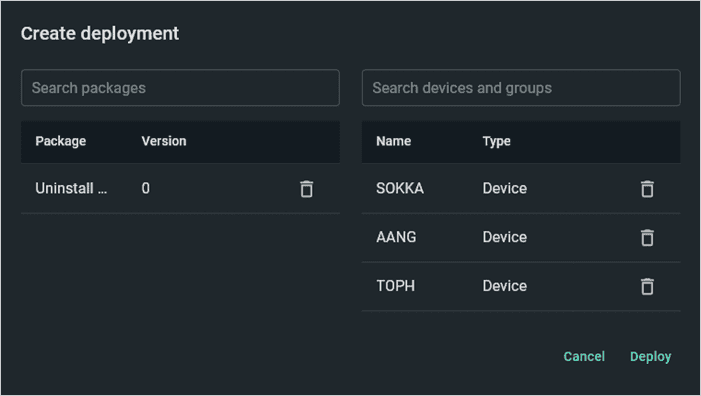Click the Search packages field
This screenshot has height=396, width=701.
tap(180, 88)
